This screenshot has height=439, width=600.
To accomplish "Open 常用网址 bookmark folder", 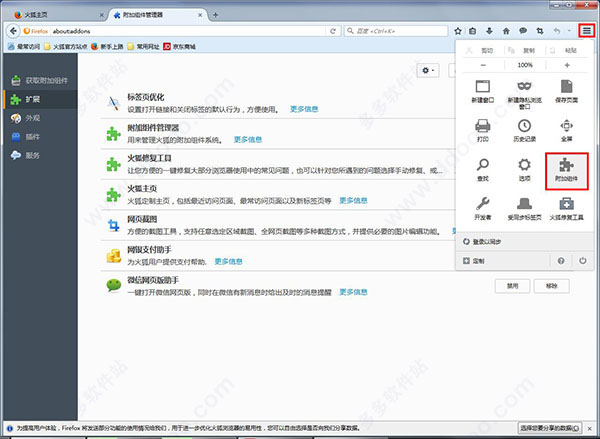I will 143,47.
